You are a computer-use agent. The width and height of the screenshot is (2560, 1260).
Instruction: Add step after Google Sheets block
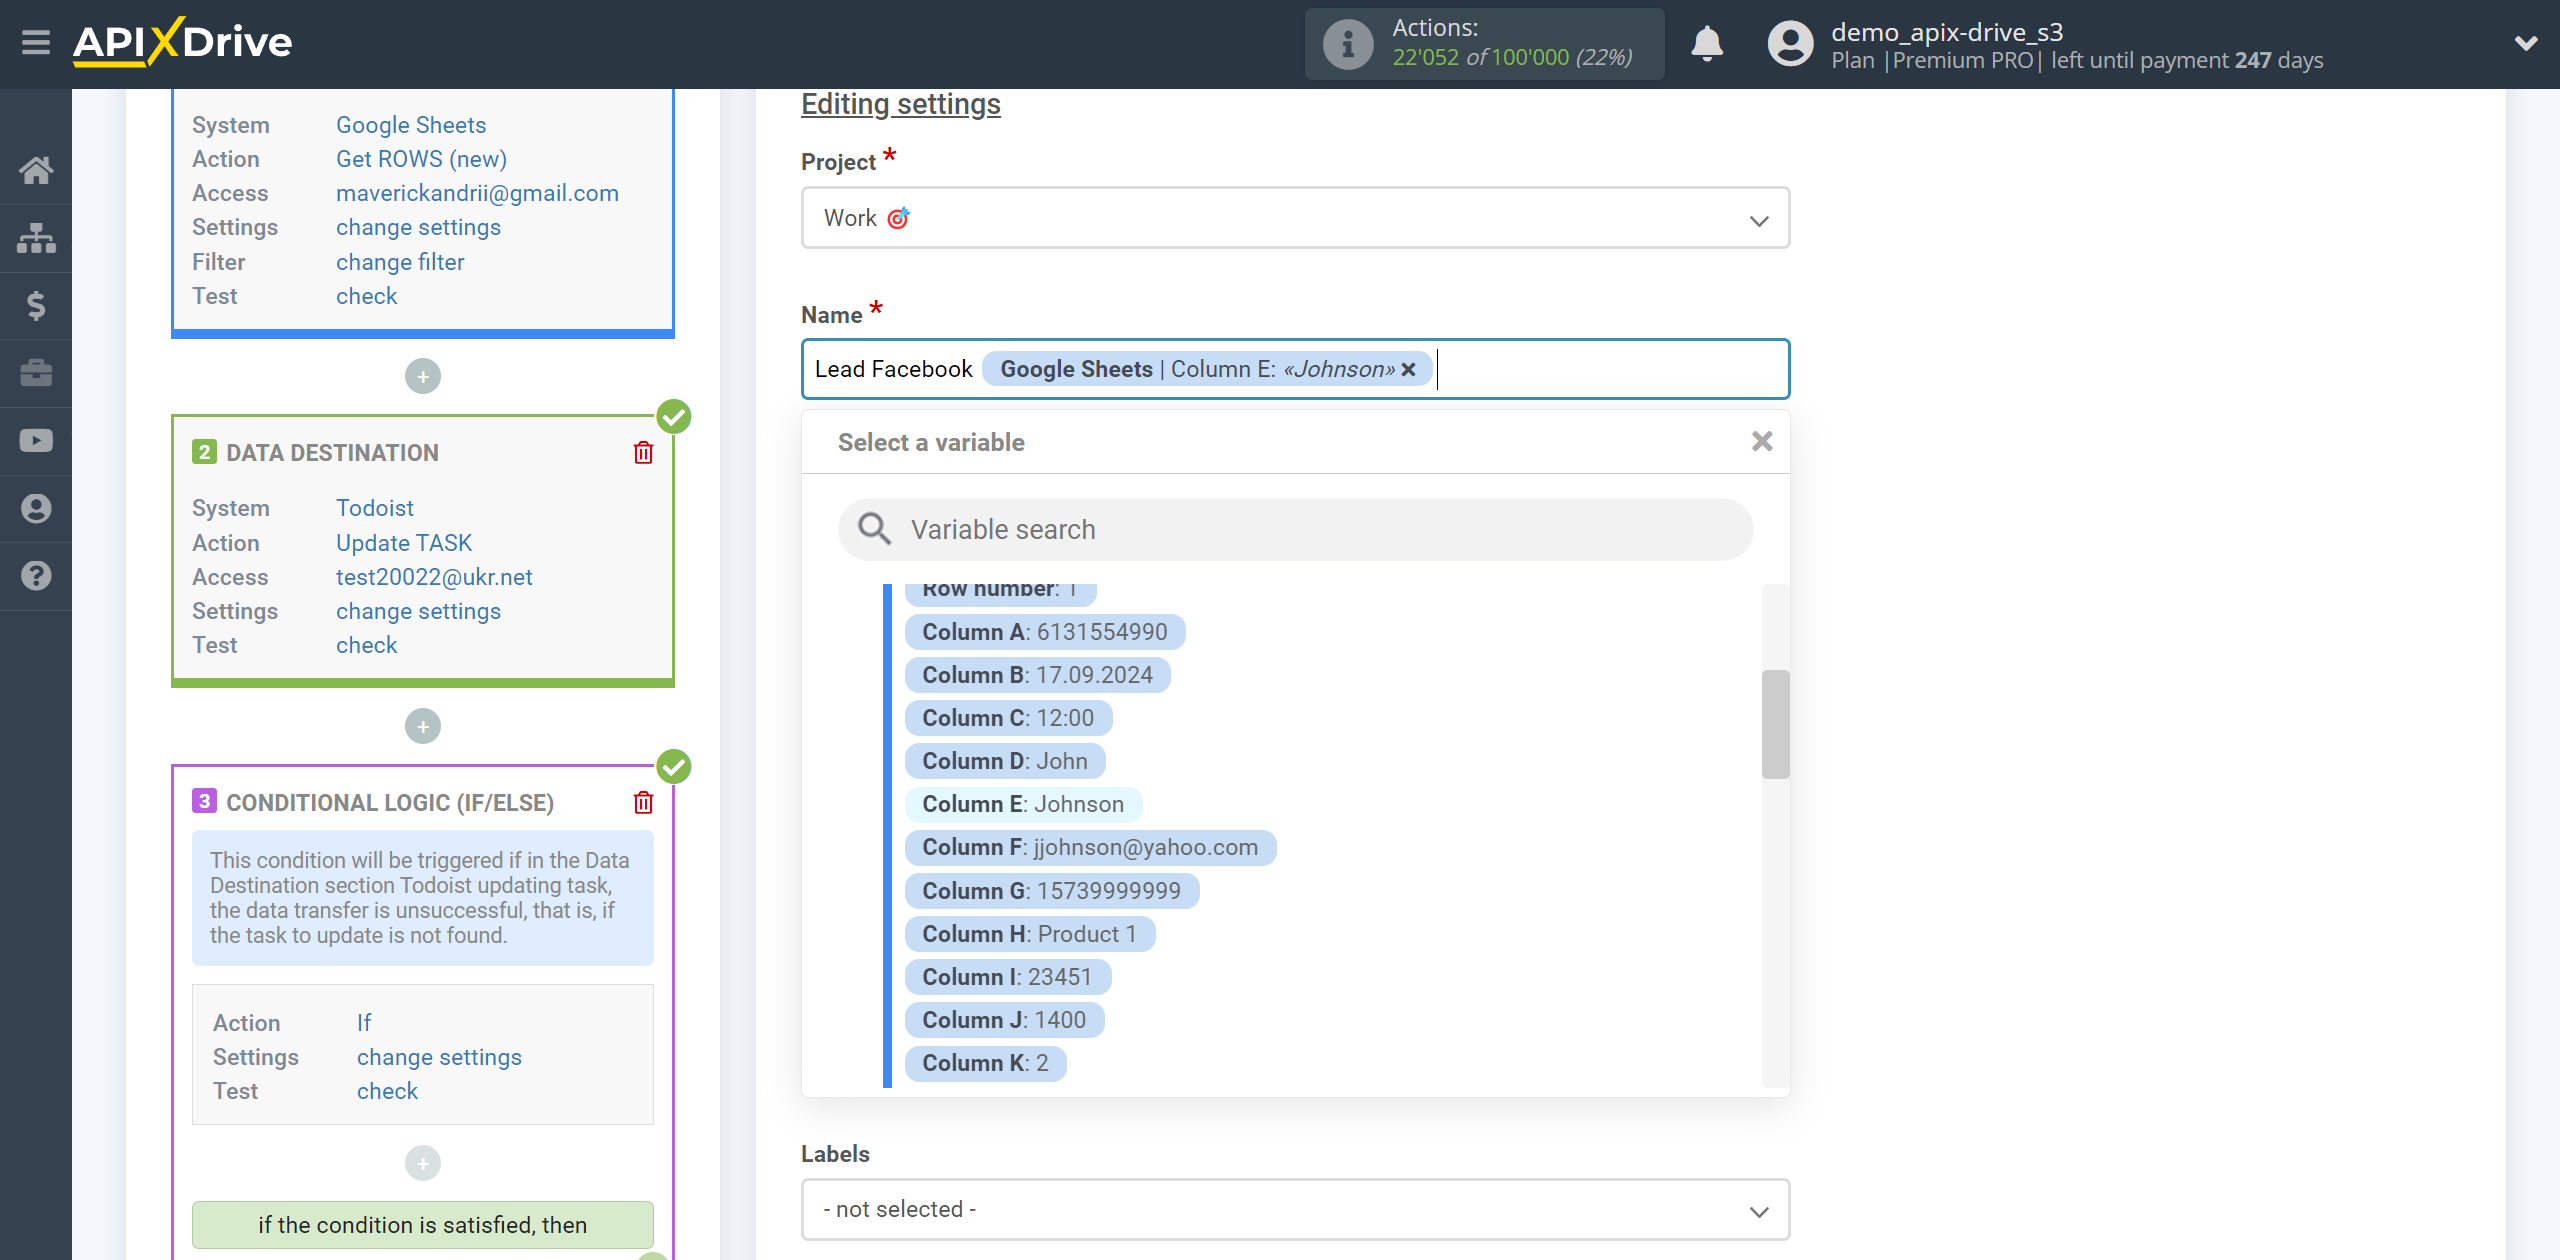click(x=423, y=377)
